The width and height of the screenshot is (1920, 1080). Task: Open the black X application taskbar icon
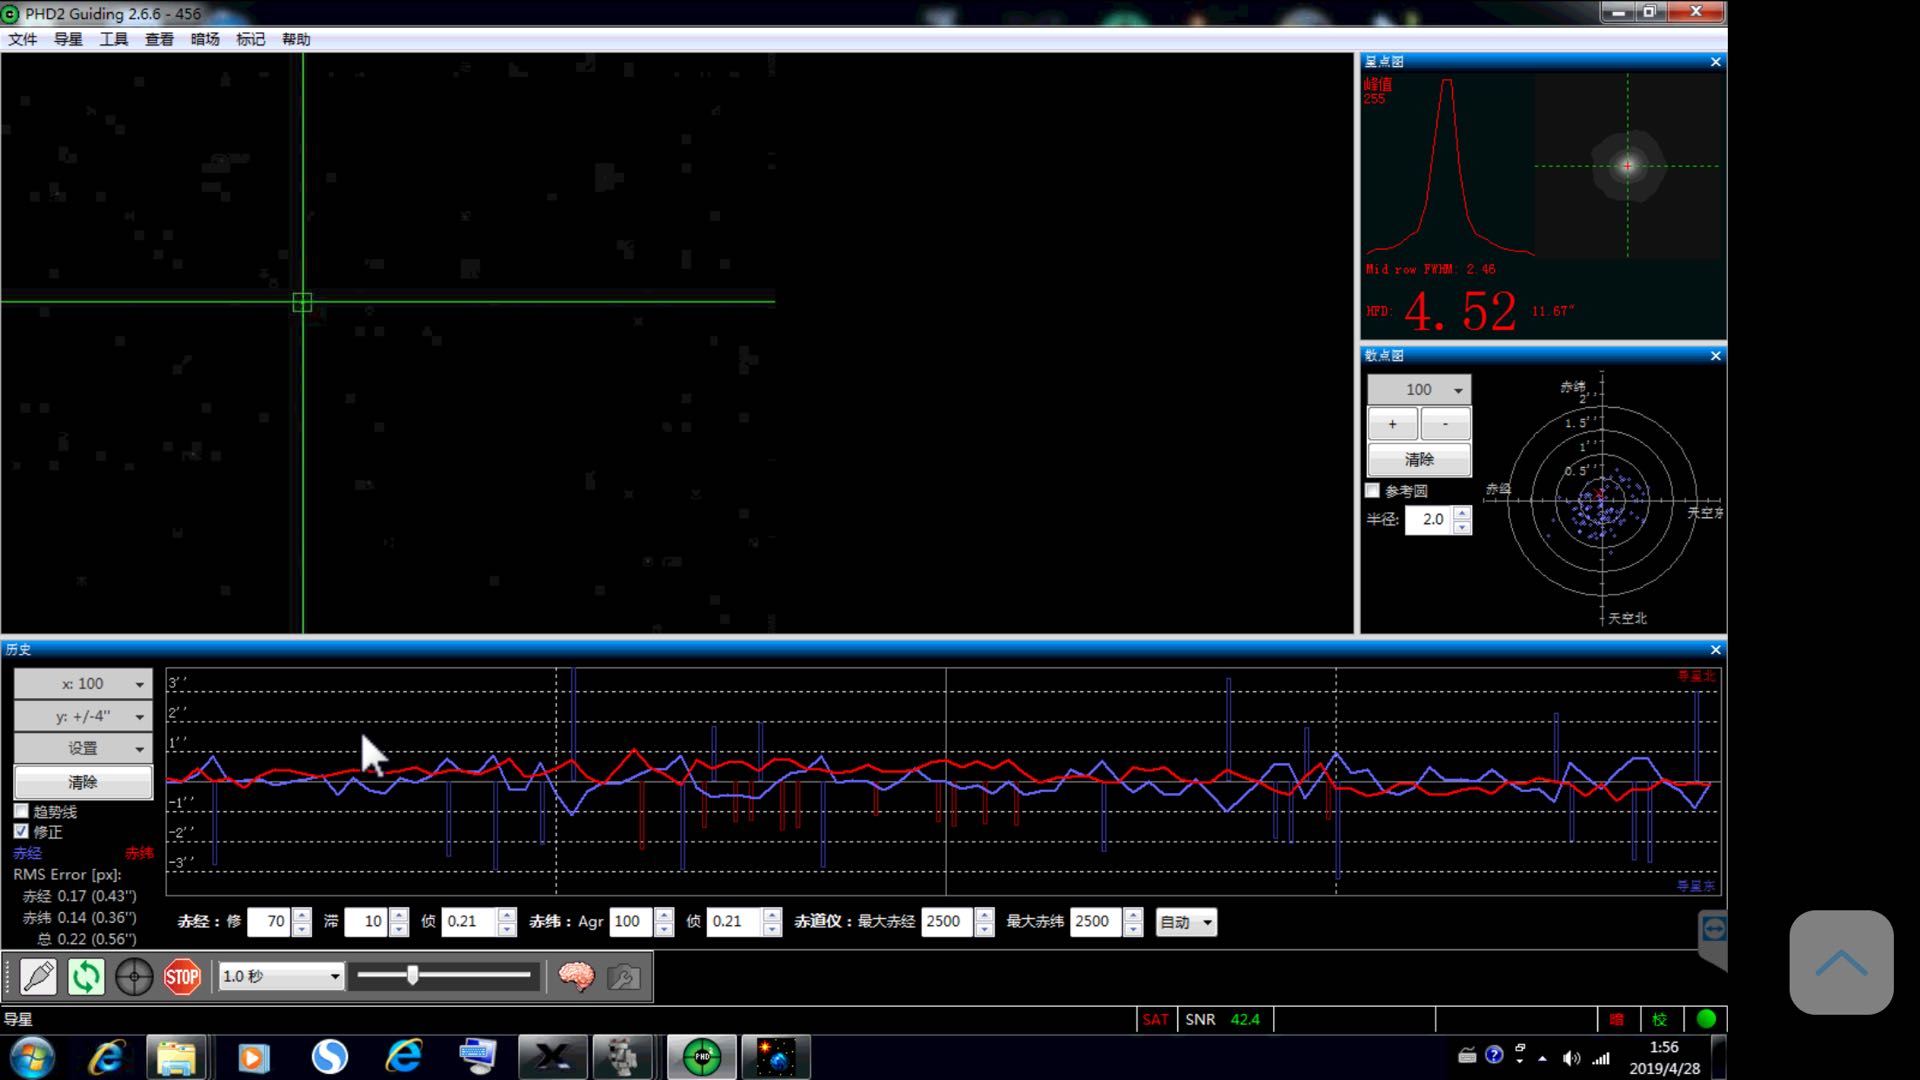click(552, 1057)
